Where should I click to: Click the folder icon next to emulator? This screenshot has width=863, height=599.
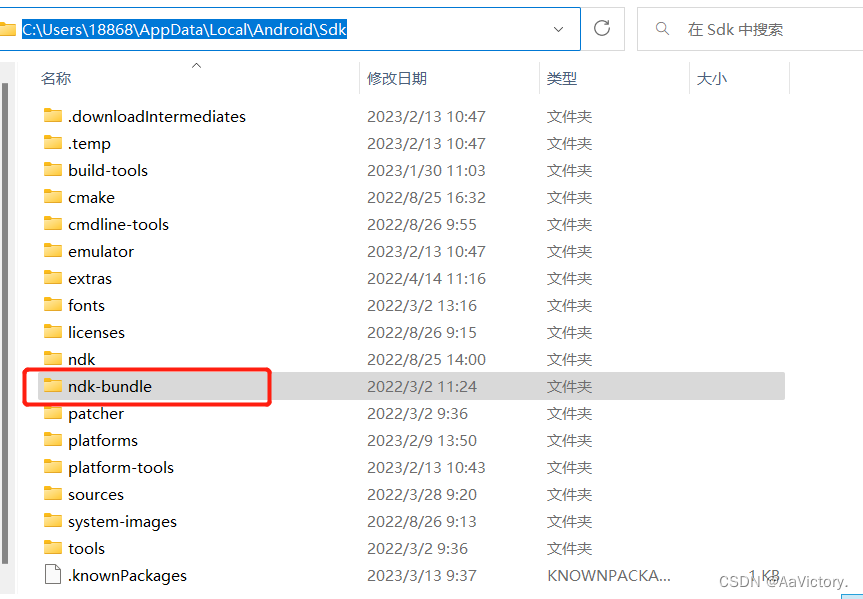pos(55,251)
